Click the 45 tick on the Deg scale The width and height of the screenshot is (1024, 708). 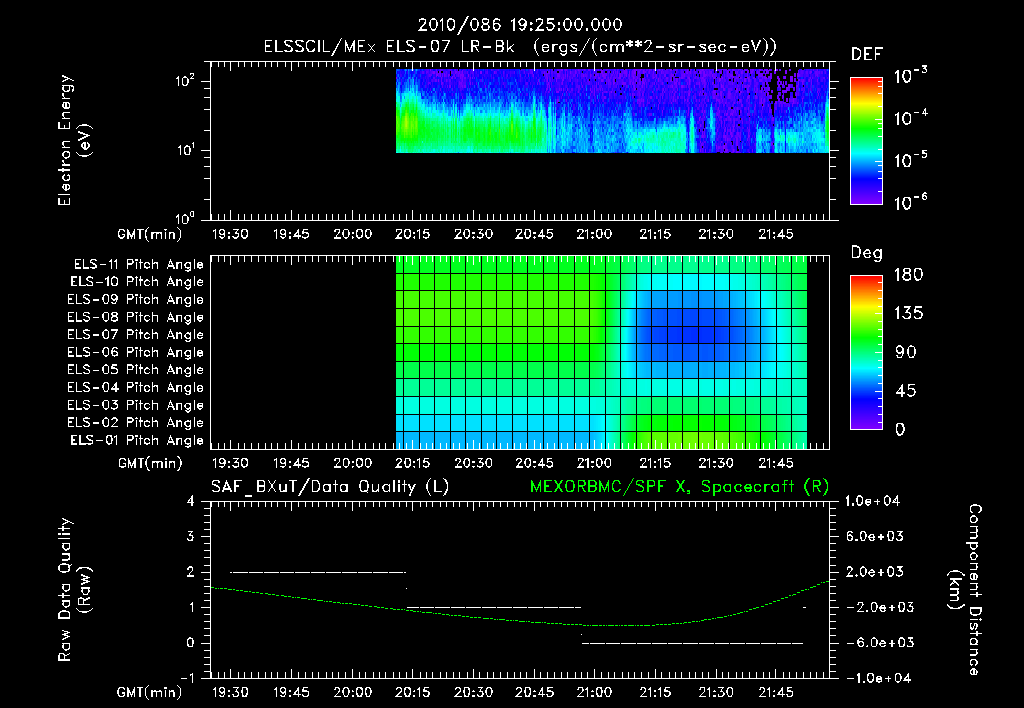[x=906, y=391]
